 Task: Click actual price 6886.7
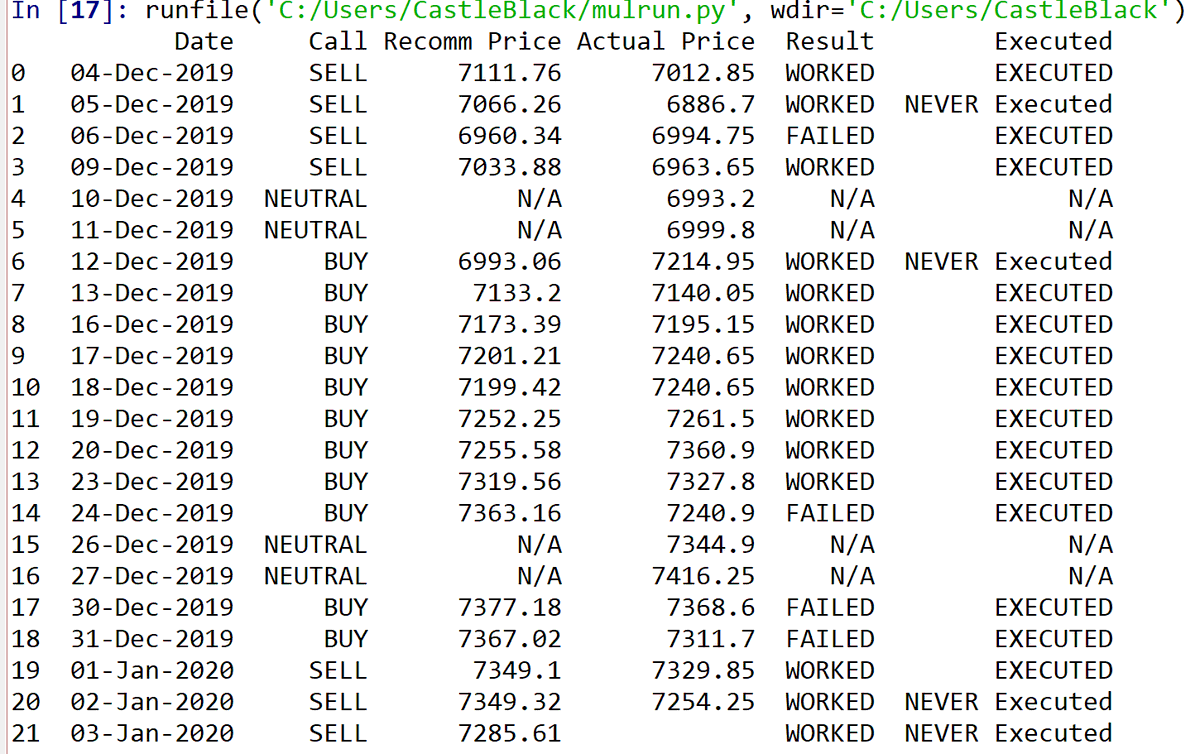711,105
